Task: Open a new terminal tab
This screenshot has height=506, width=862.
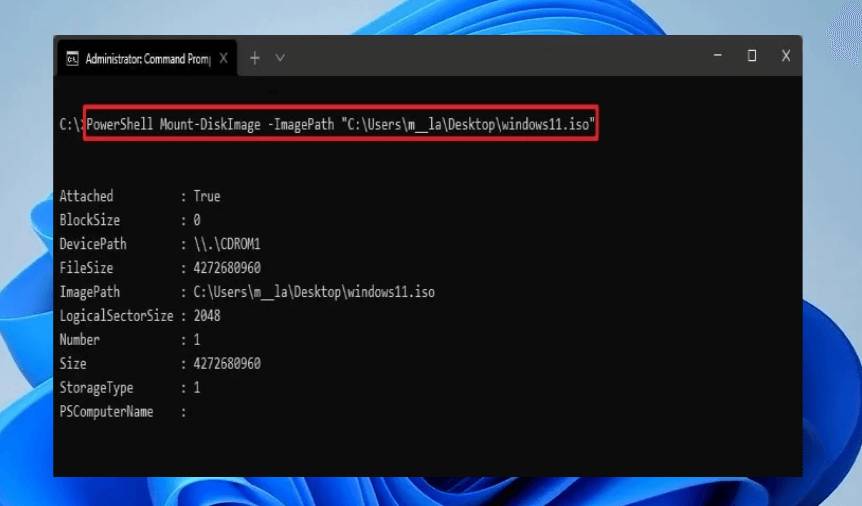Action: 255,58
